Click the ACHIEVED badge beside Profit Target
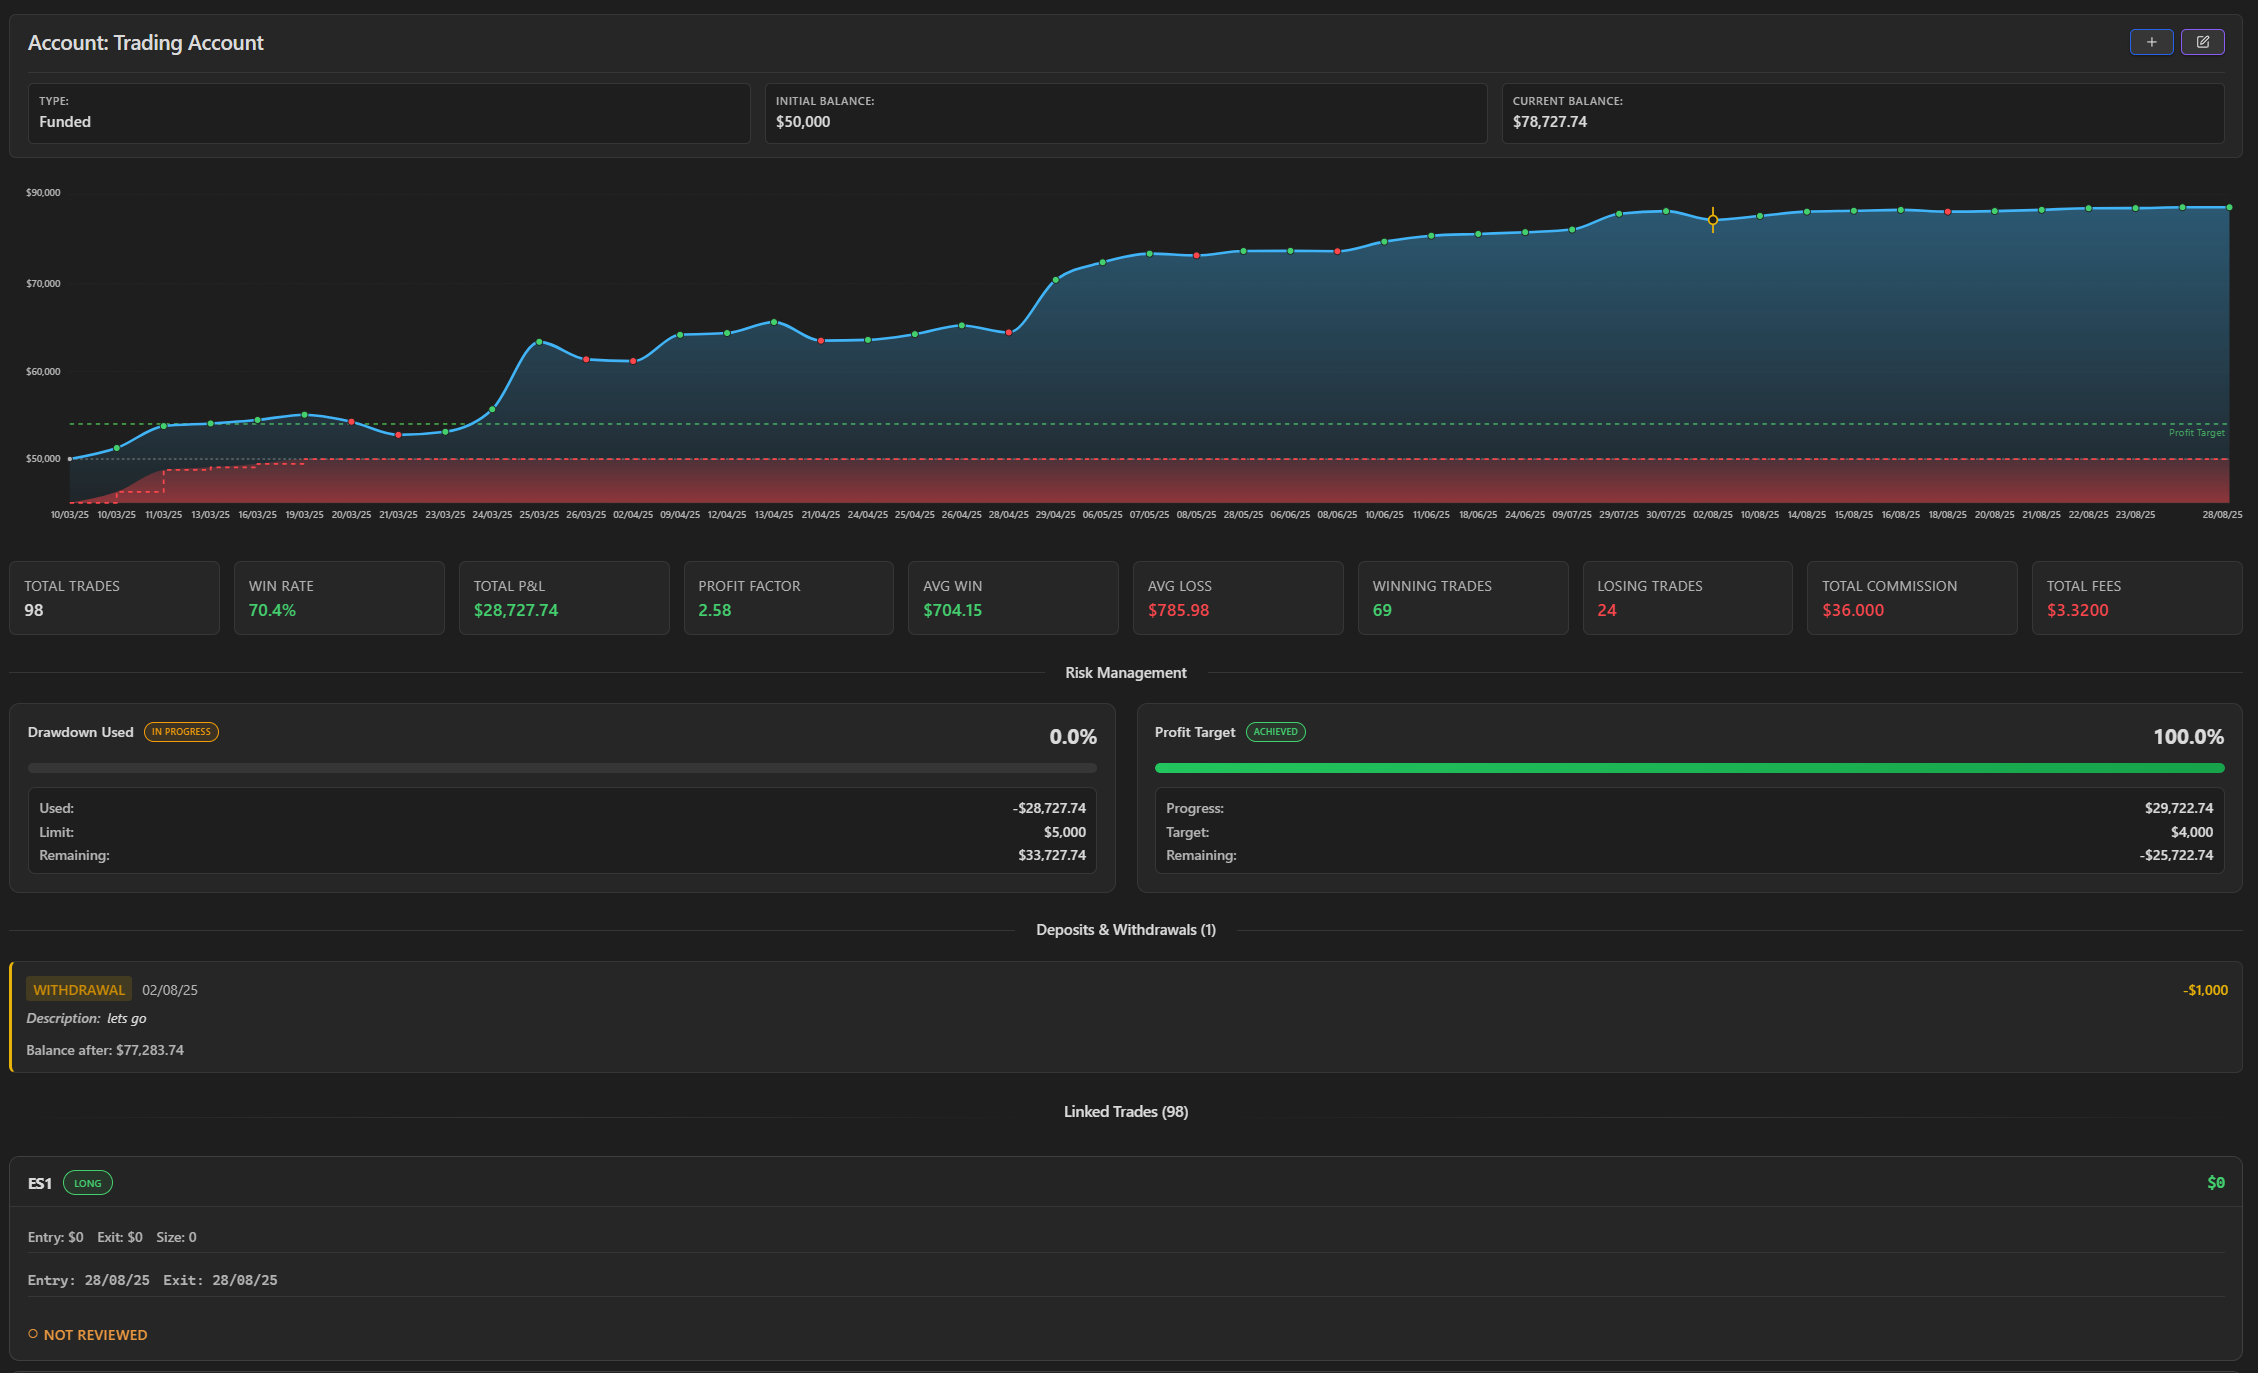The height and width of the screenshot is (1373, 2258). click(1275, 732)
